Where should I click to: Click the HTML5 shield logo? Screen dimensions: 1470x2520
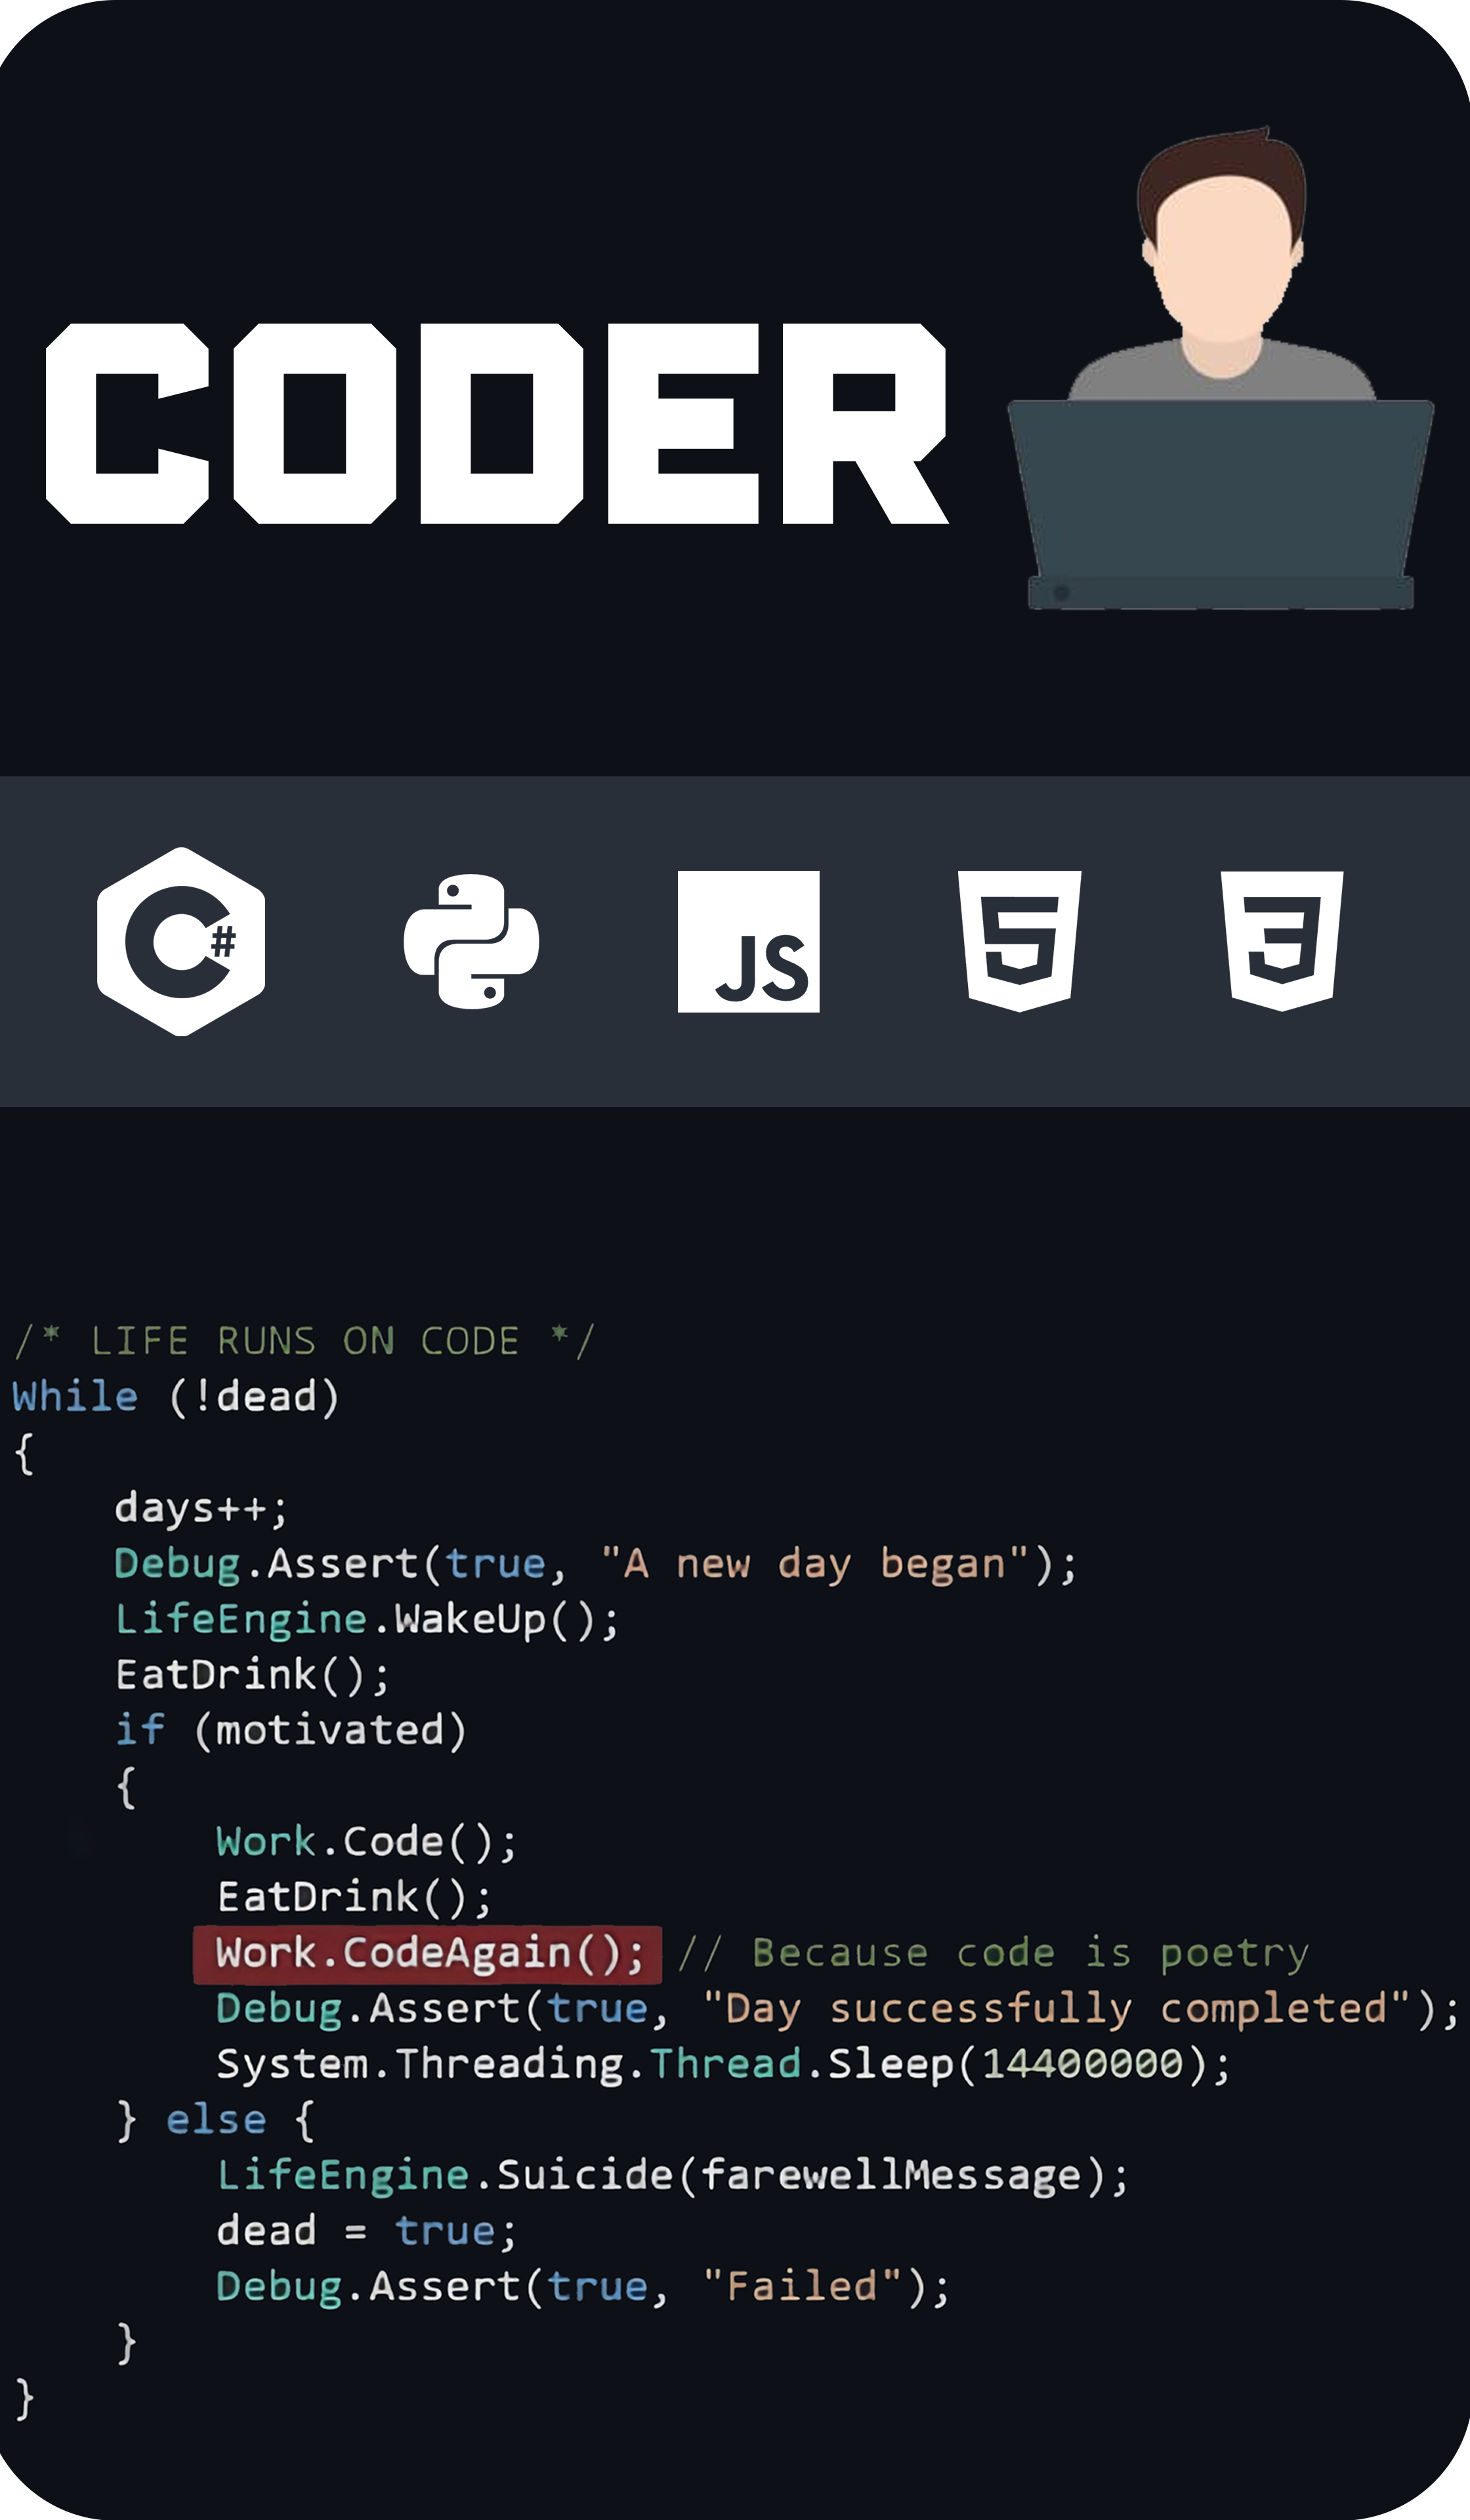[1019, 940]
